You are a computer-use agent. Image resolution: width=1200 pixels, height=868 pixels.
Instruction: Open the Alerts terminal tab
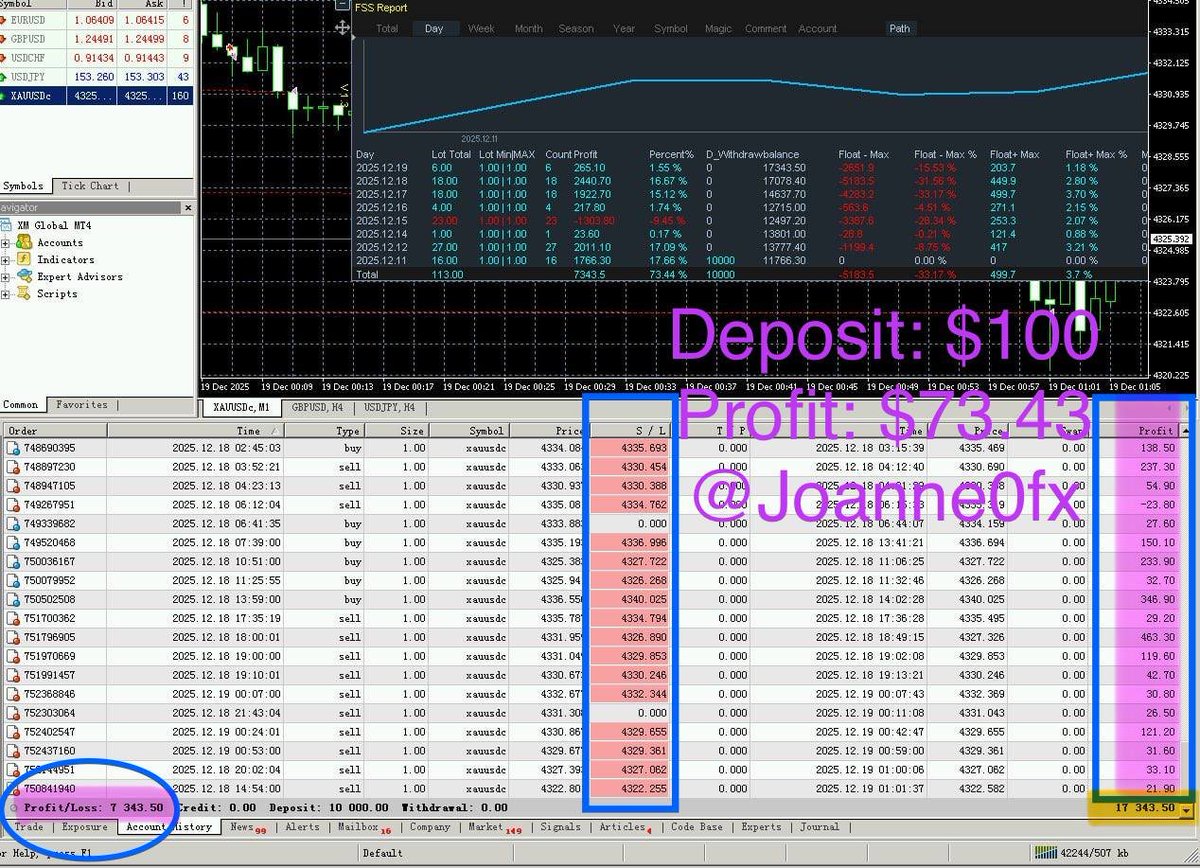click(x=302, y=827)
